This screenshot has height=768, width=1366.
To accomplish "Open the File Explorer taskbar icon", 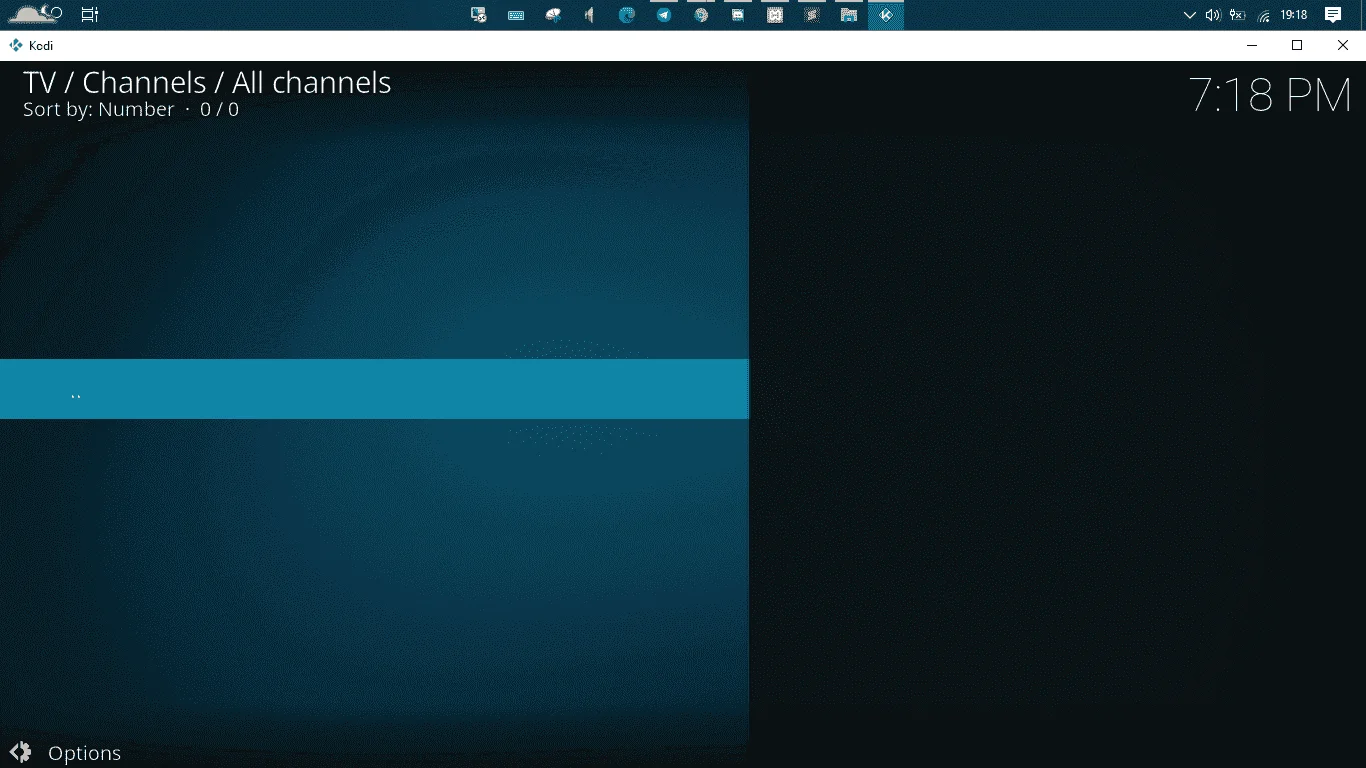I will (849, 15).
